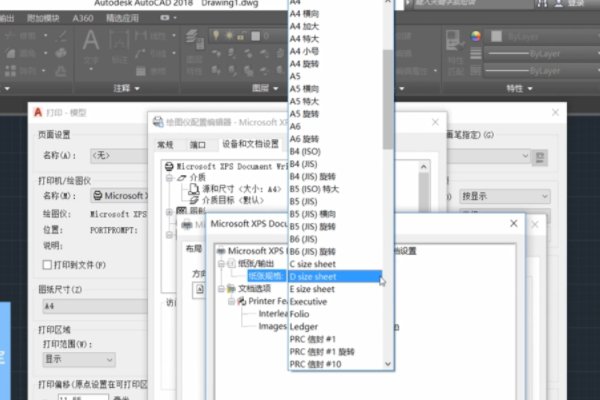Click the ribbon display toggle icon after 精选应用
The image size is (600, 400).
coord(165,18)
